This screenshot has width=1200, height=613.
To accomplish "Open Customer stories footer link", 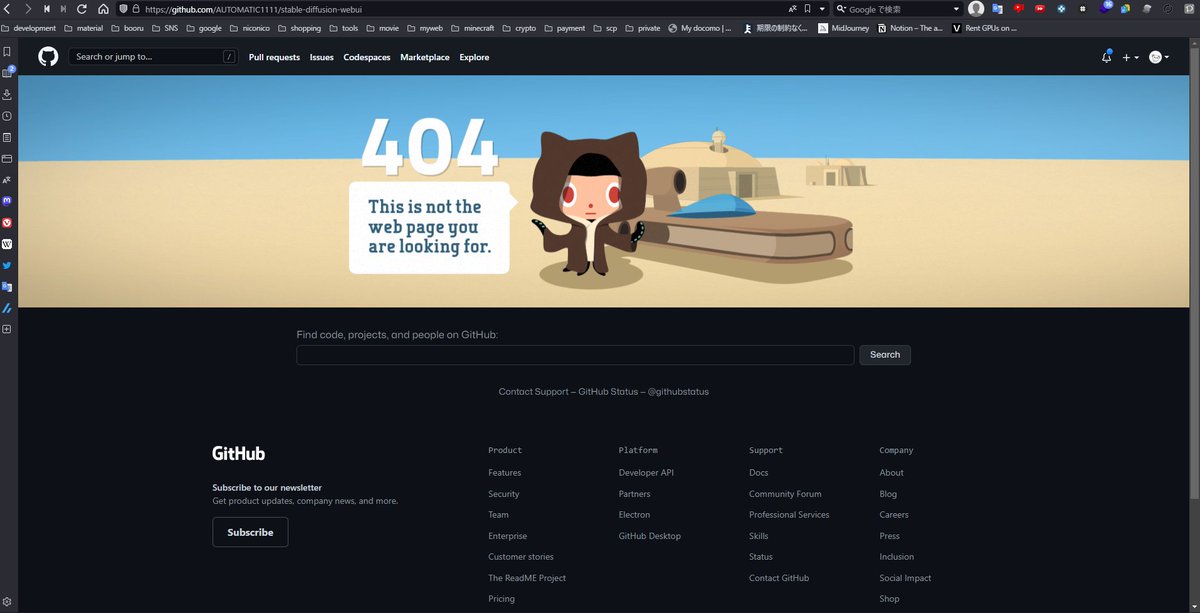I will (x=521, y=557).
